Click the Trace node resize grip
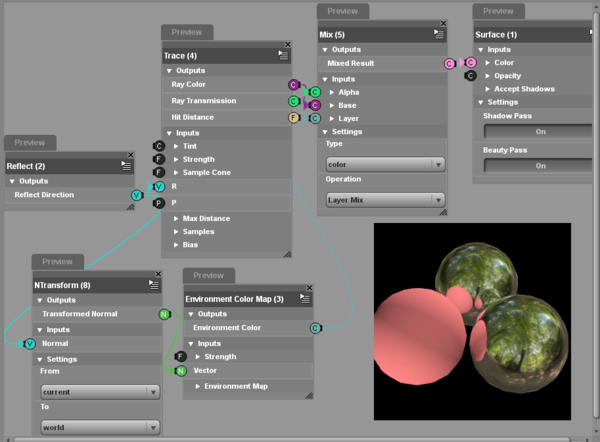Screen dimensions: 600x442 tap(287, 254)
